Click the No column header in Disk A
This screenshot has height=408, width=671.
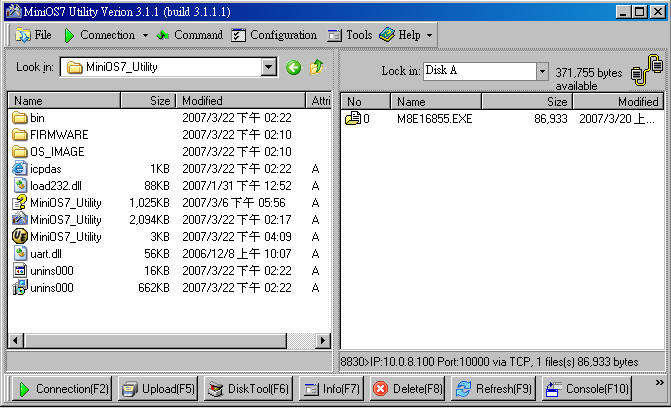pos(366,101)
